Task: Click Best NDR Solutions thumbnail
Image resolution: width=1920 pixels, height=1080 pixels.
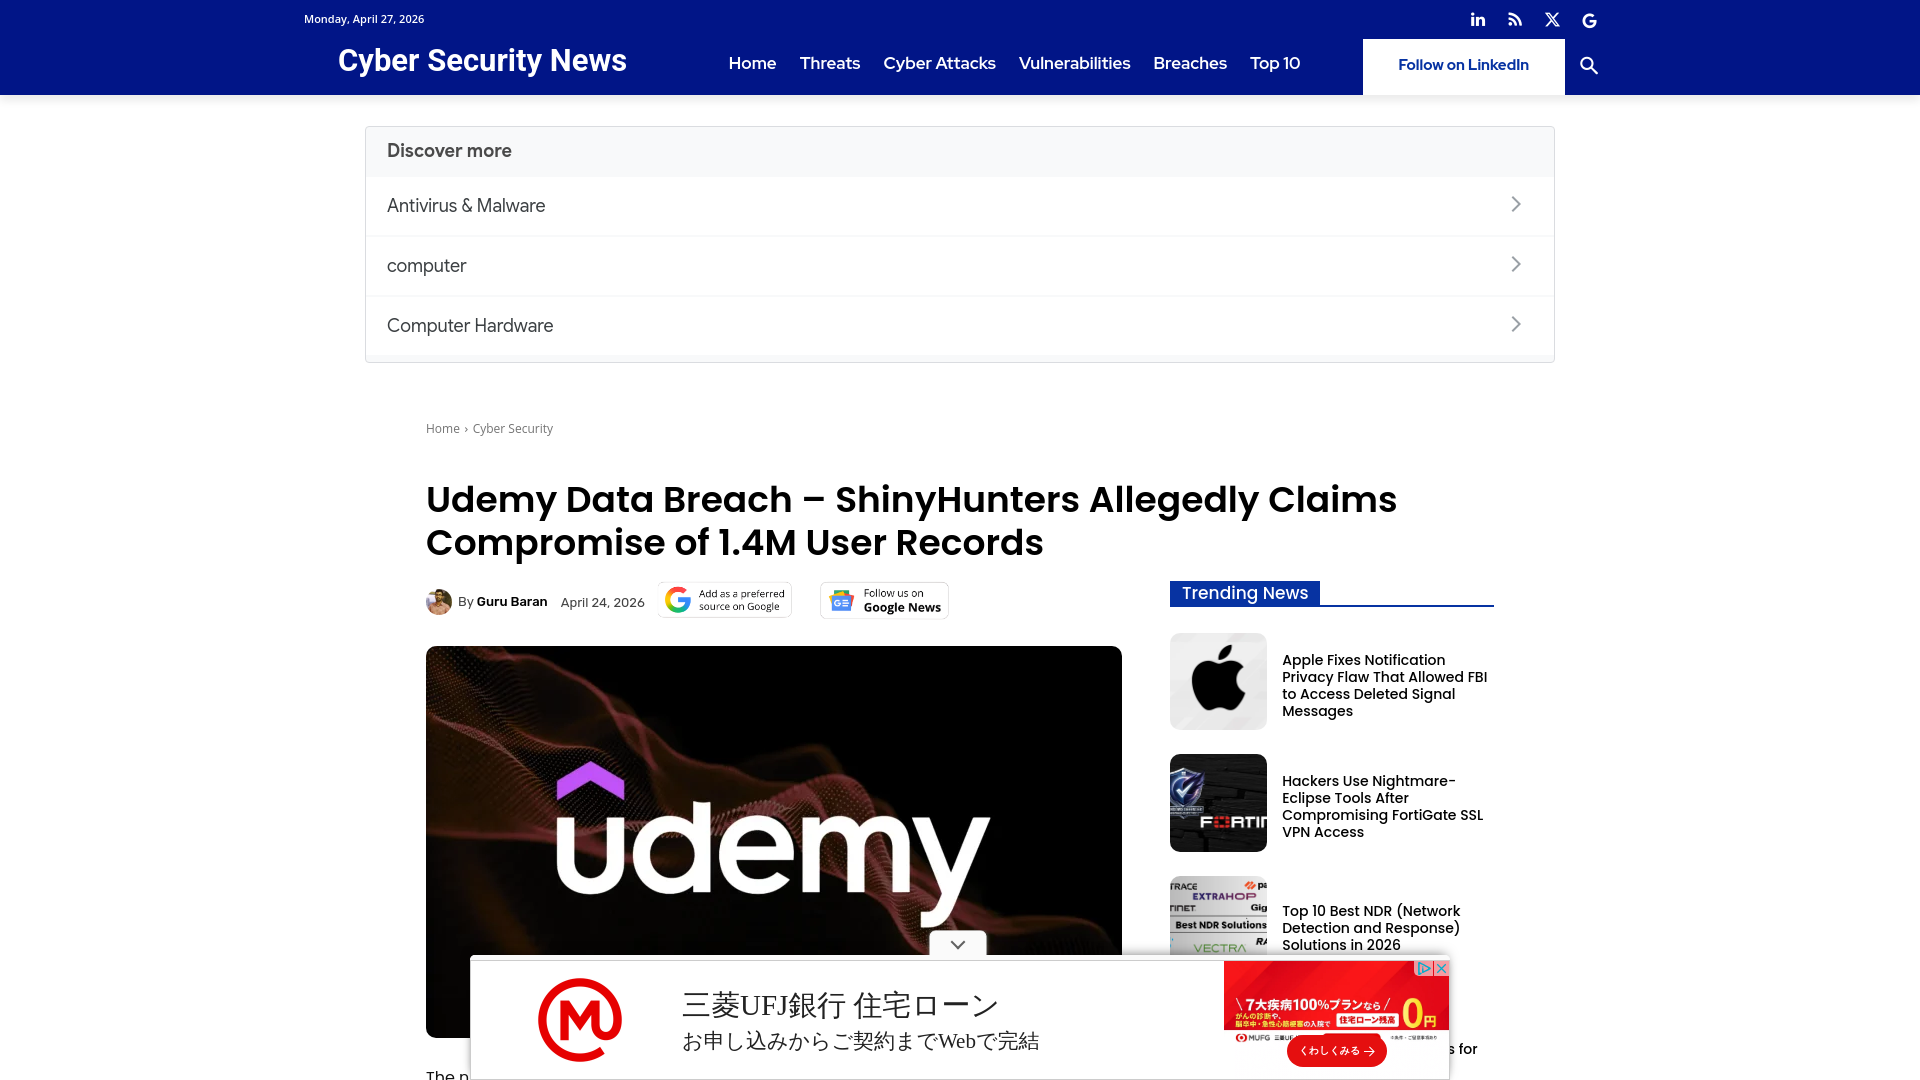Action: coord(1218,916)
